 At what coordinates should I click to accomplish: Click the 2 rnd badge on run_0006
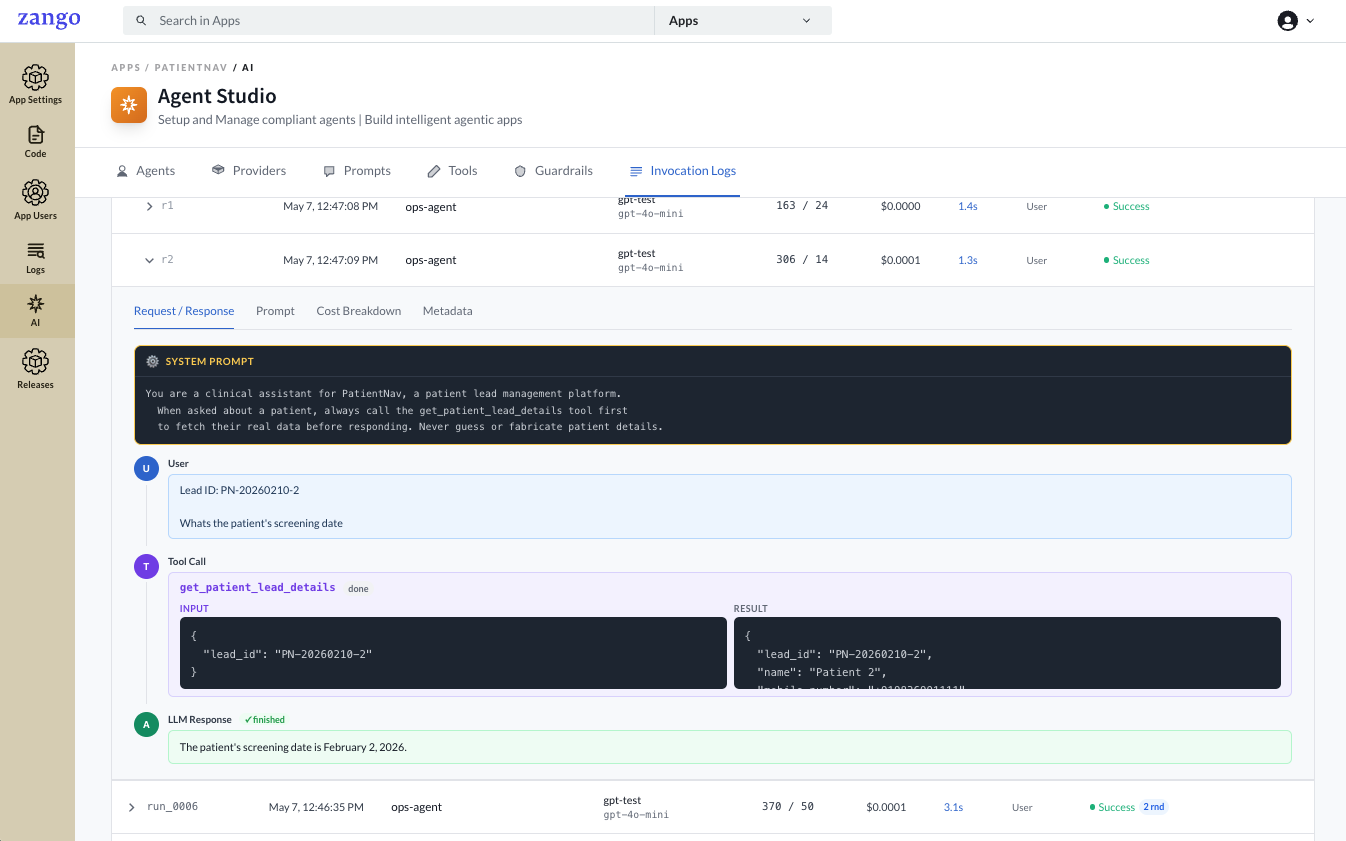1154,807
